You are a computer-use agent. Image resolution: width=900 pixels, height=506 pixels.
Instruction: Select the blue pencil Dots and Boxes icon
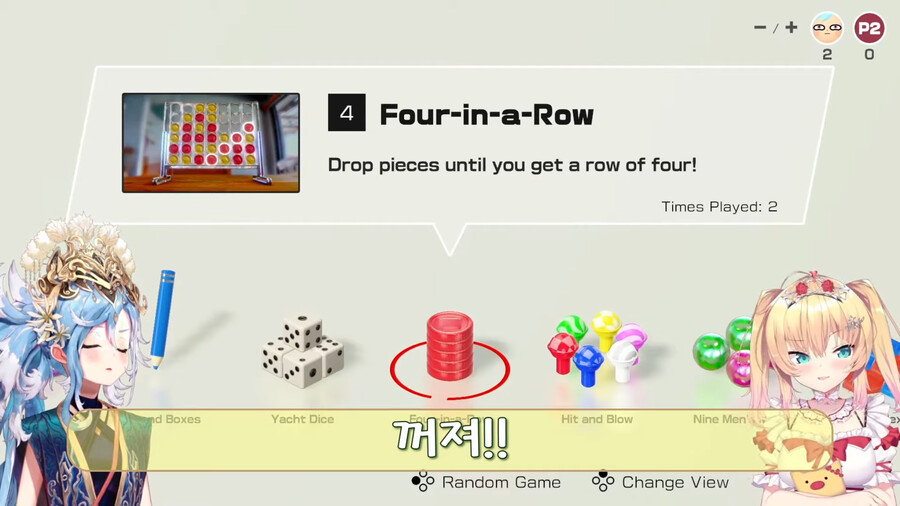click(162, 319)
